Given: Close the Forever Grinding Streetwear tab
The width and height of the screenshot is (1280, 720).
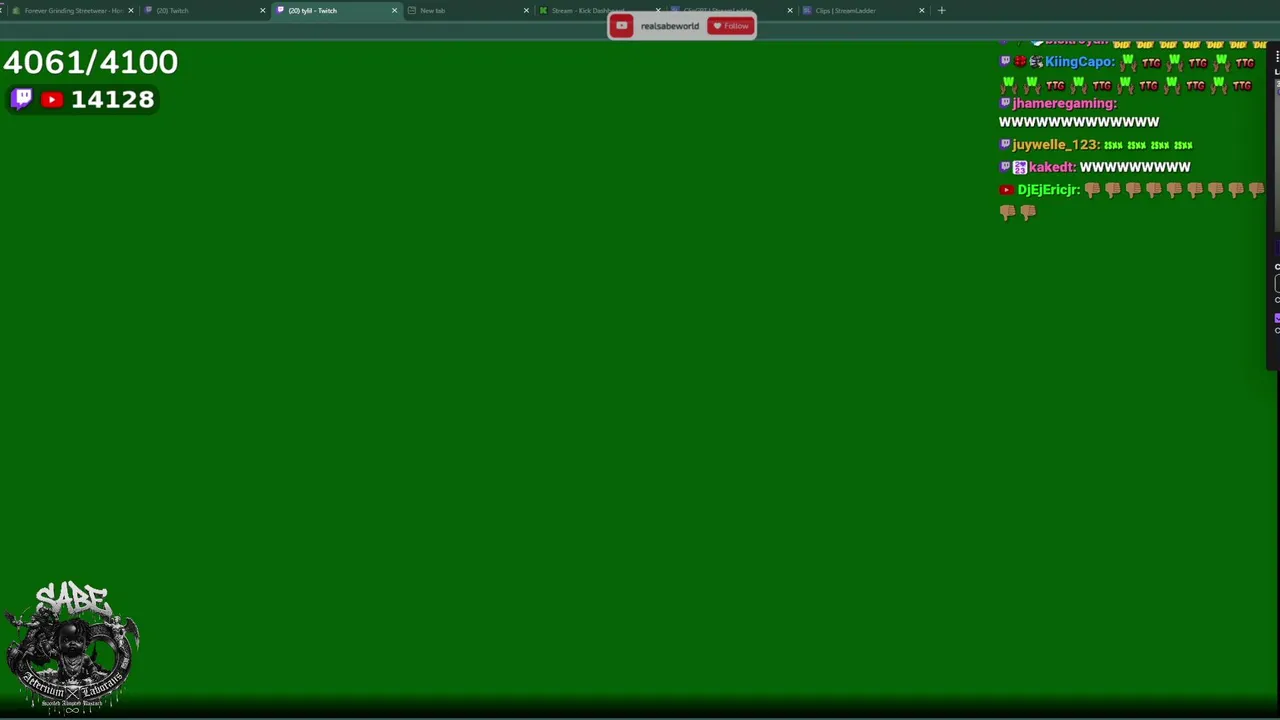Looking at the screenshot, I should 131,10.
